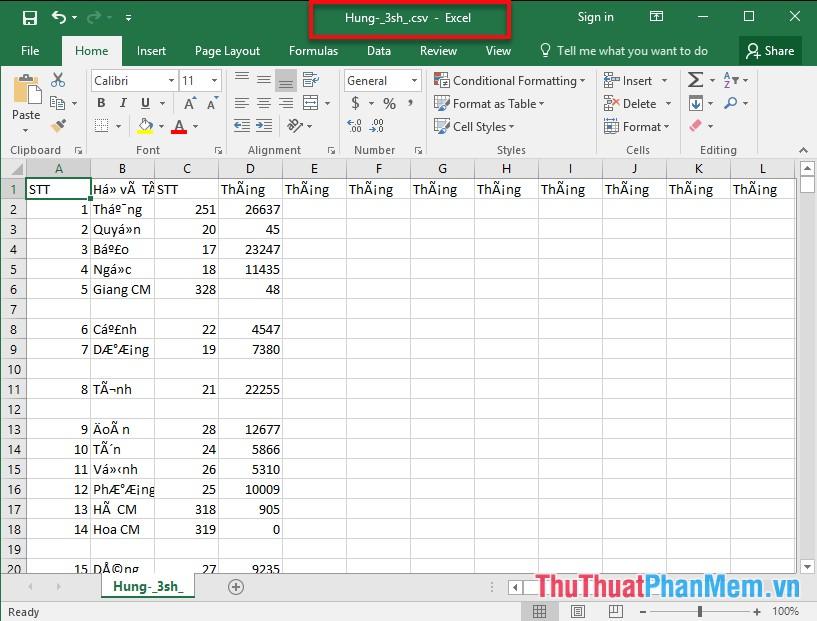The height and width of the screenshot is (621, 817).
Task: Toggle Italic formatting
Action: (x=123, y=103)
